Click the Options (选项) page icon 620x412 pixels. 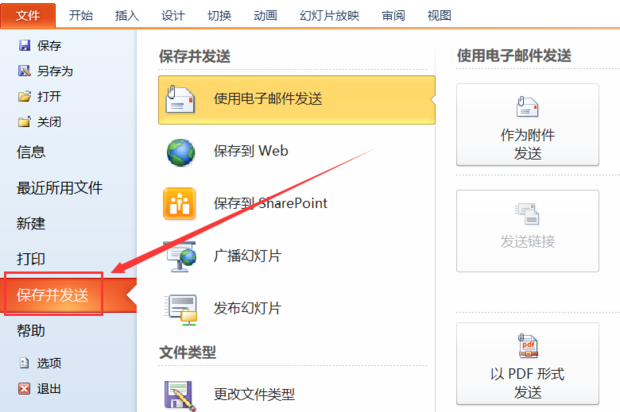tap(25, 363)
